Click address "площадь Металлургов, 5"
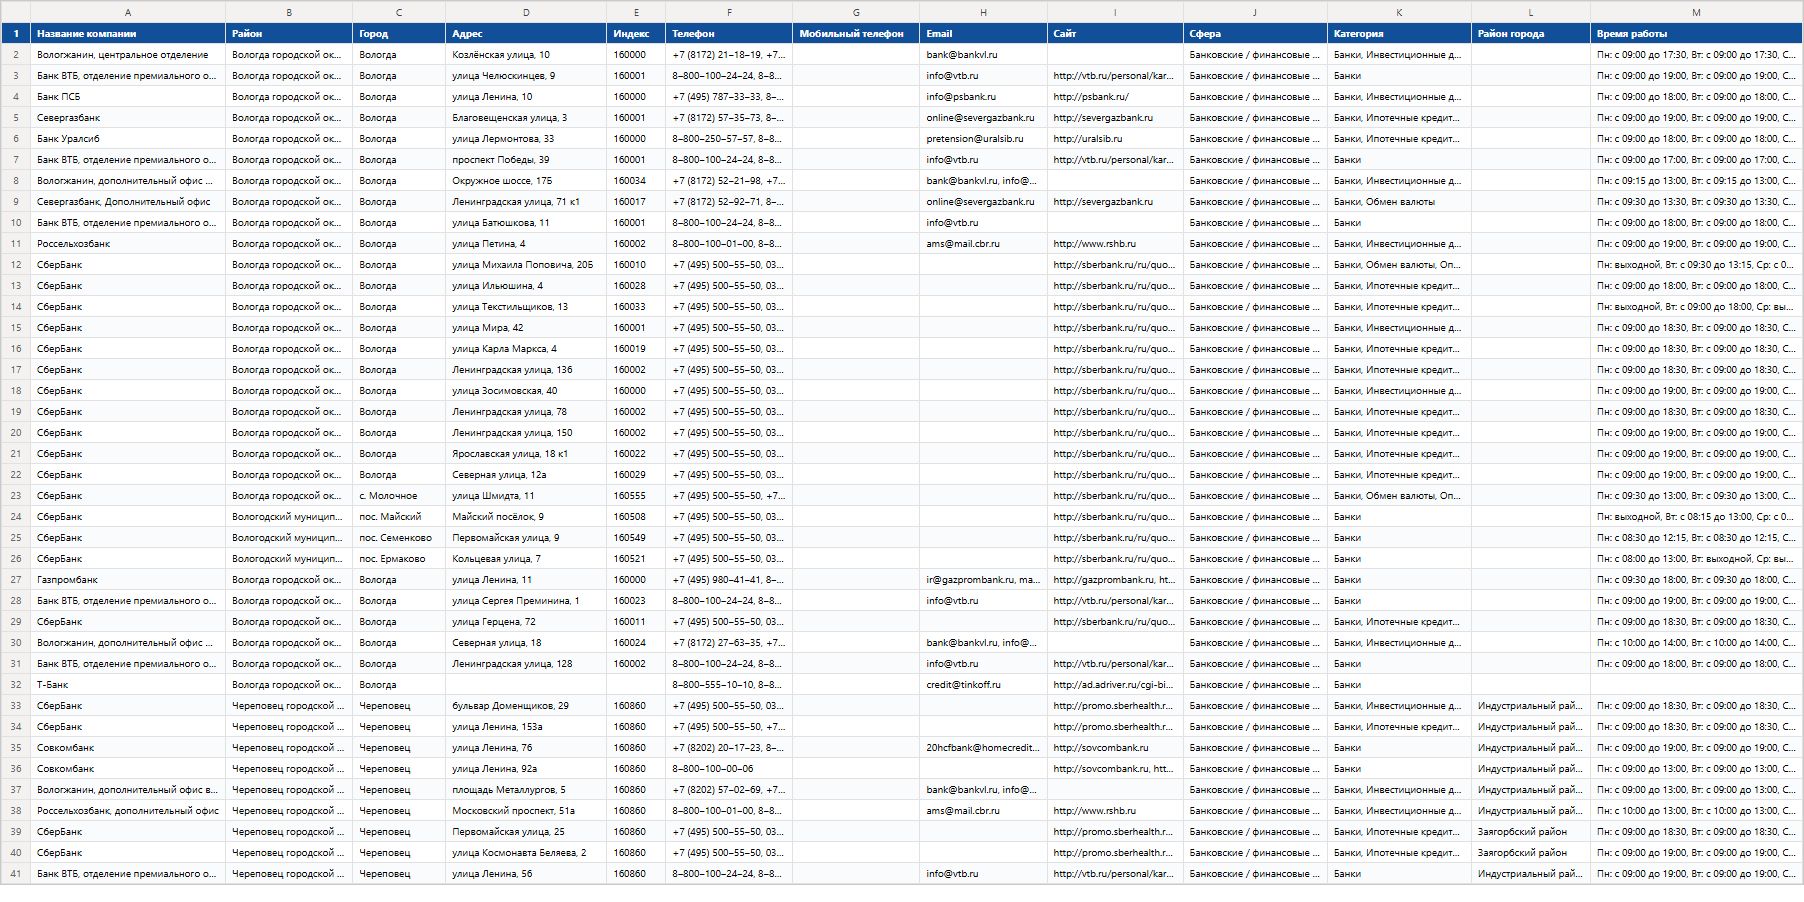This screenshot has height=902, width=1804. [526, 790]
